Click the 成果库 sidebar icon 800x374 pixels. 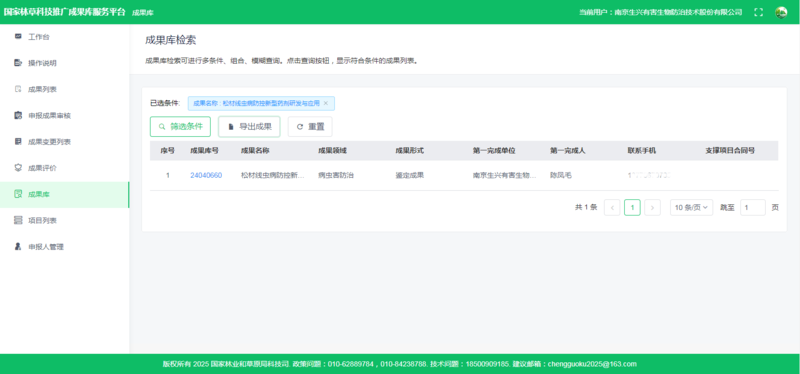click(18, 194)
